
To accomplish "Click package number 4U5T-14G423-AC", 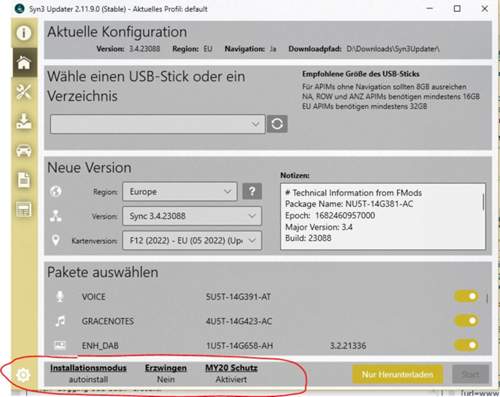I will click(239, 321).
